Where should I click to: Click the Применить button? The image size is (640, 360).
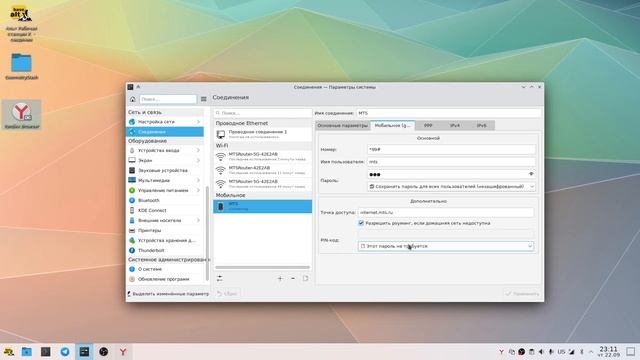tap(522, 293)
